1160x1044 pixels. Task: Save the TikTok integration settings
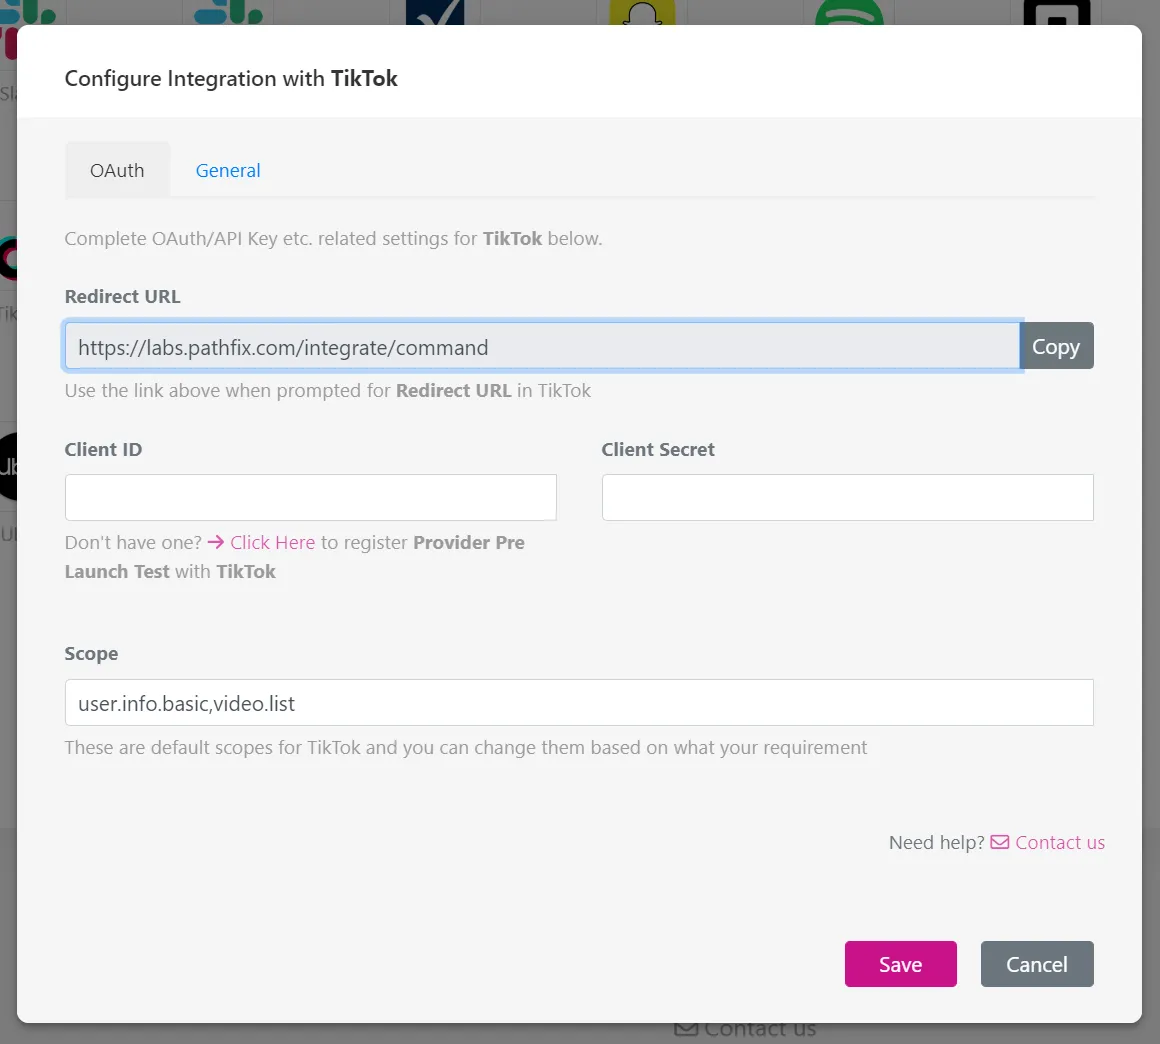pyautogui.click(x=900, y=963)
